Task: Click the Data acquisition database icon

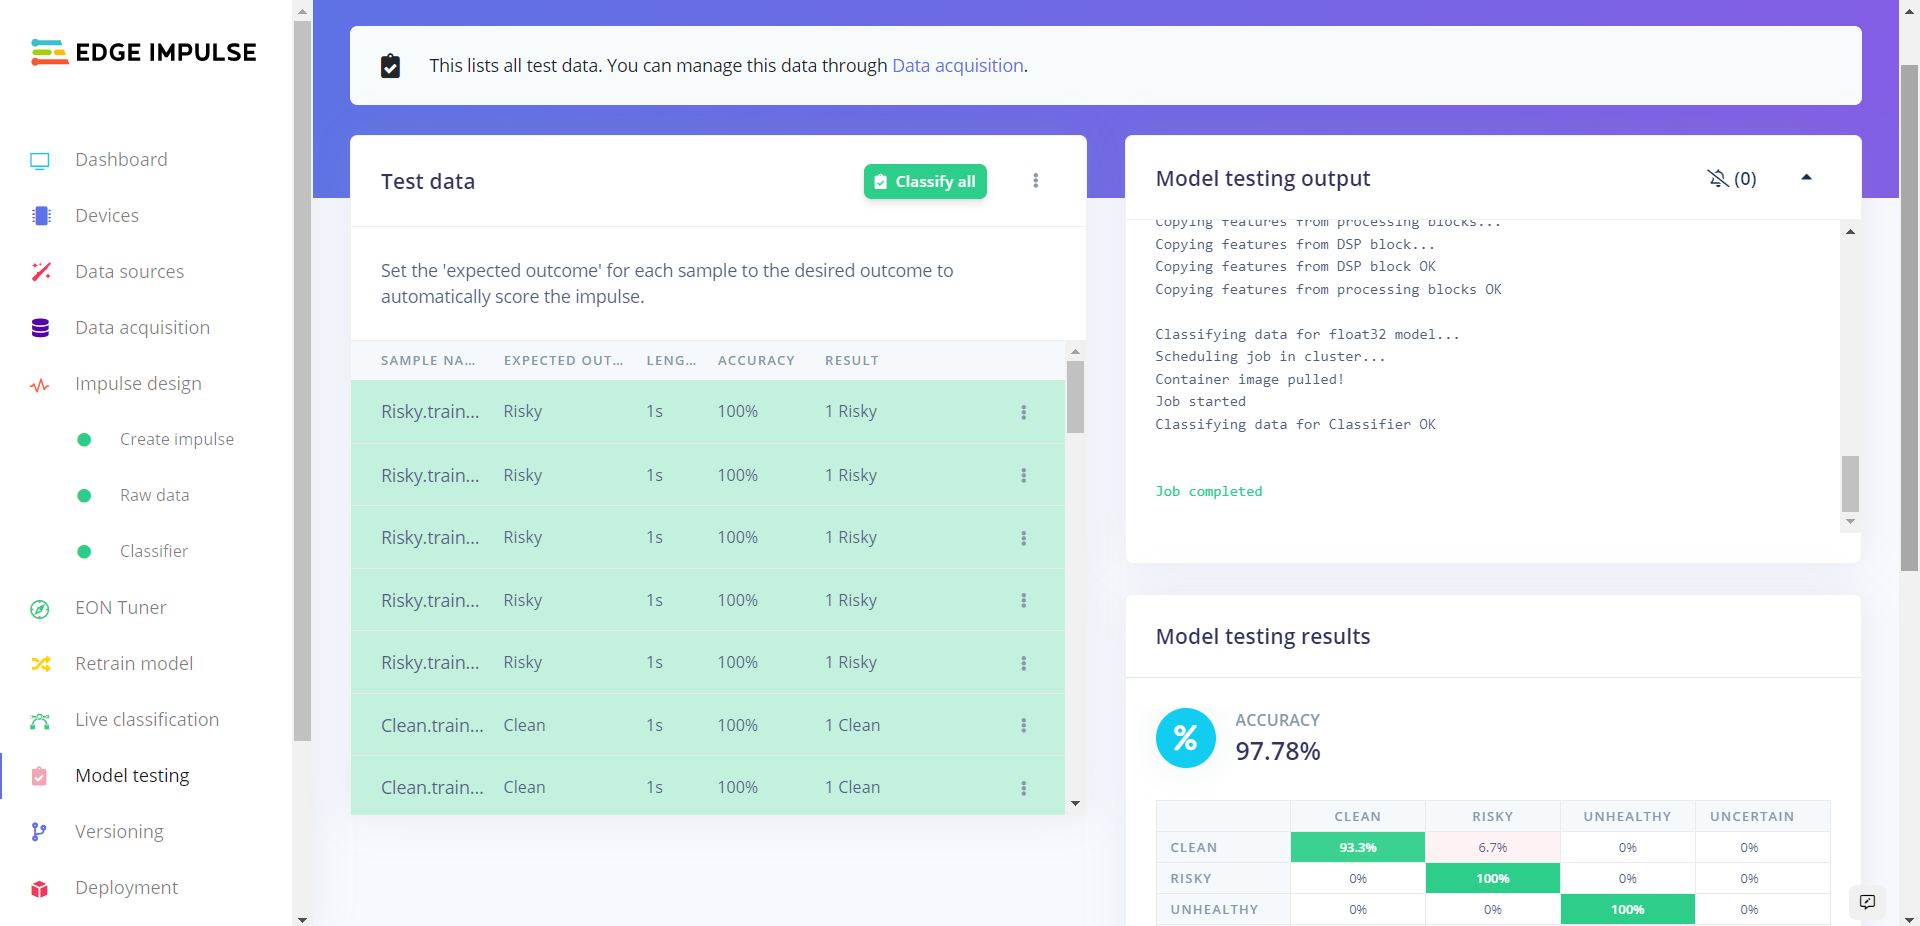Action: click(x=40, y=328)
